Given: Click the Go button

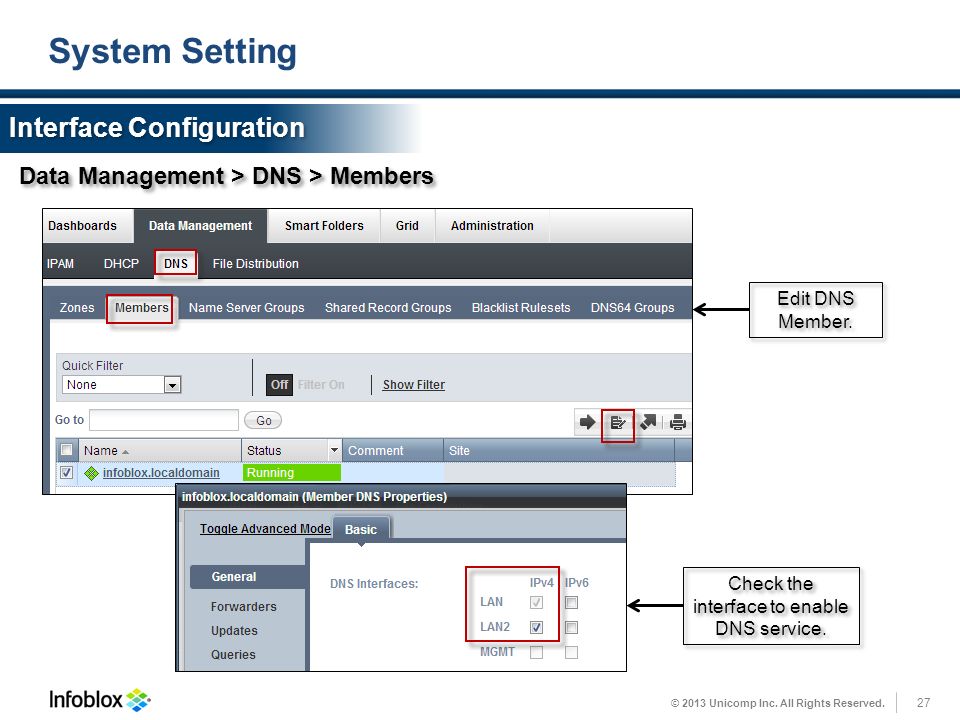Looking at the screenshot, I should (263, 421).
